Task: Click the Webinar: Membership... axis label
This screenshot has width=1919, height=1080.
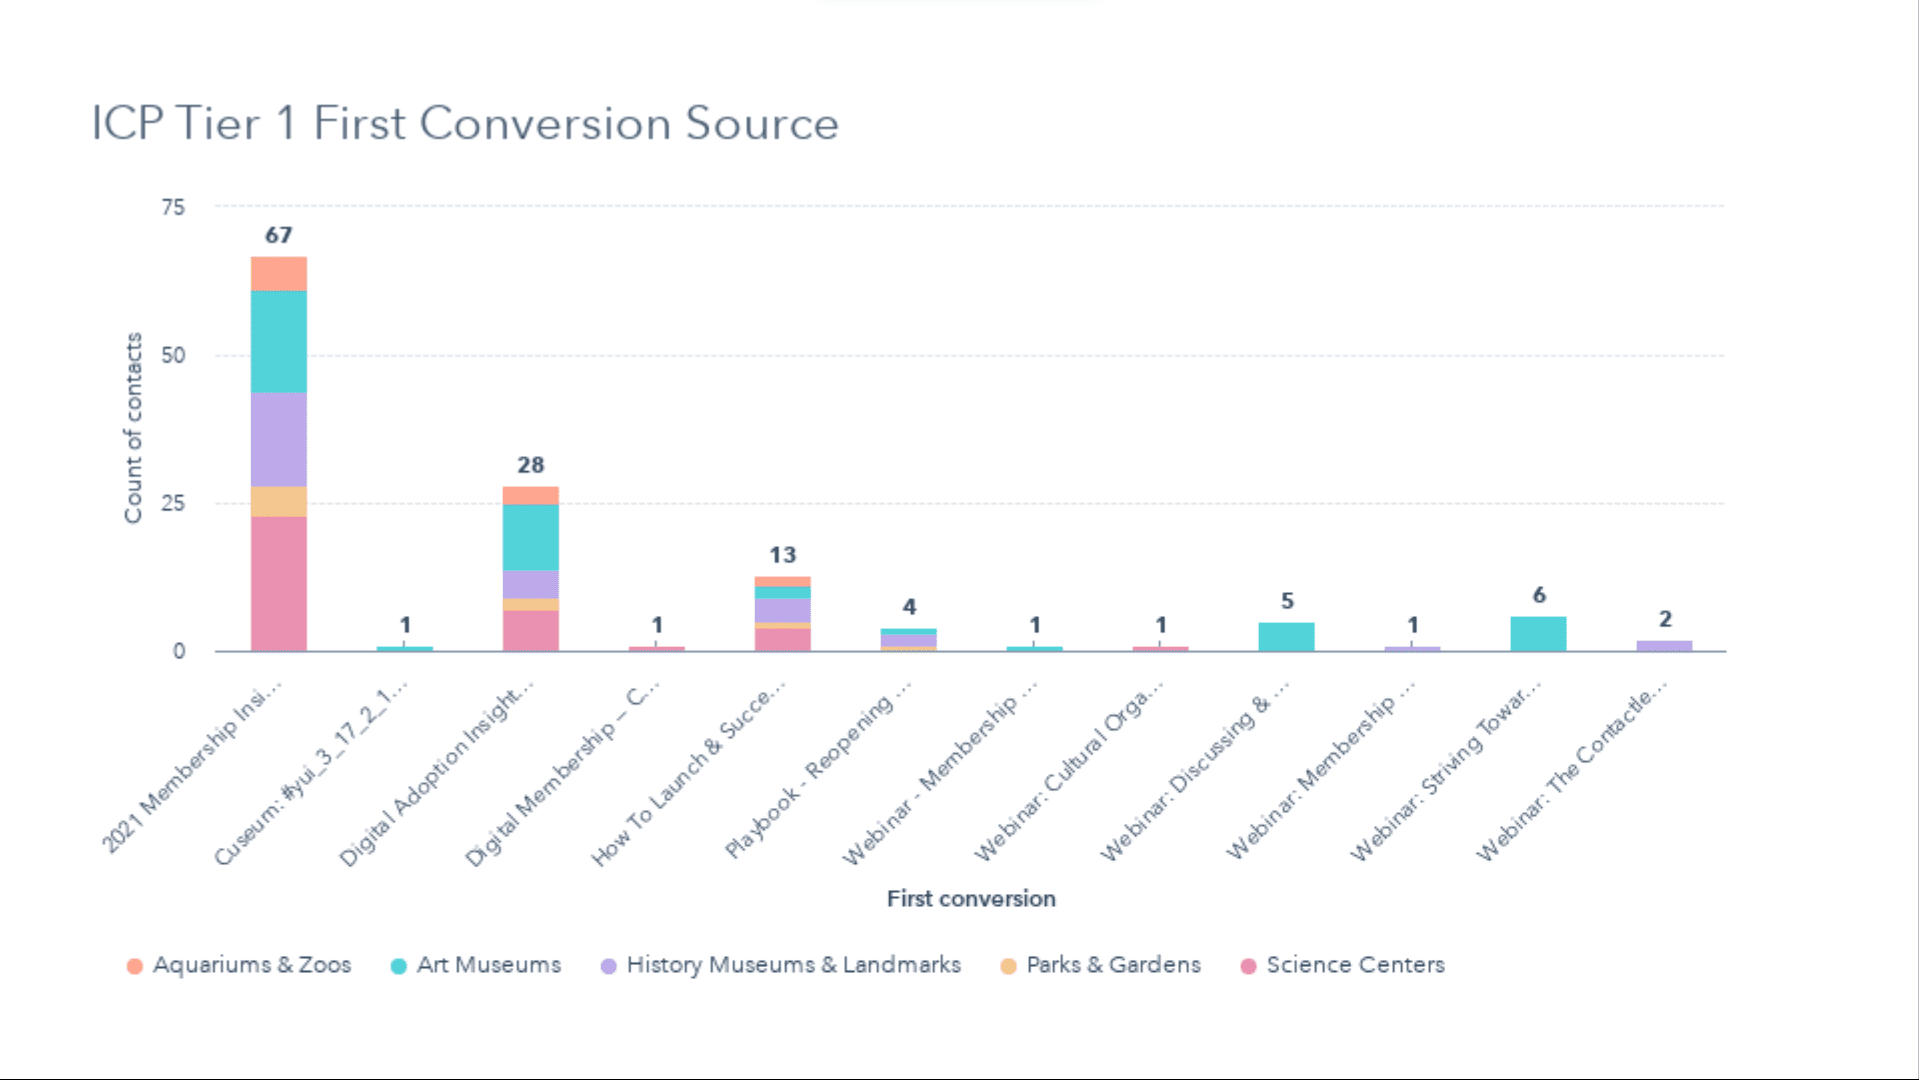Action: pyautogui.click(x=1322, y=770)
